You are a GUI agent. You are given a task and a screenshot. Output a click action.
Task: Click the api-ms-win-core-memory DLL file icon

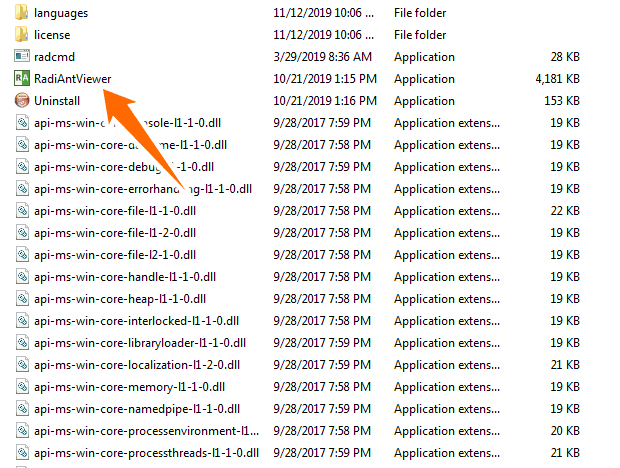coord(22,387)
